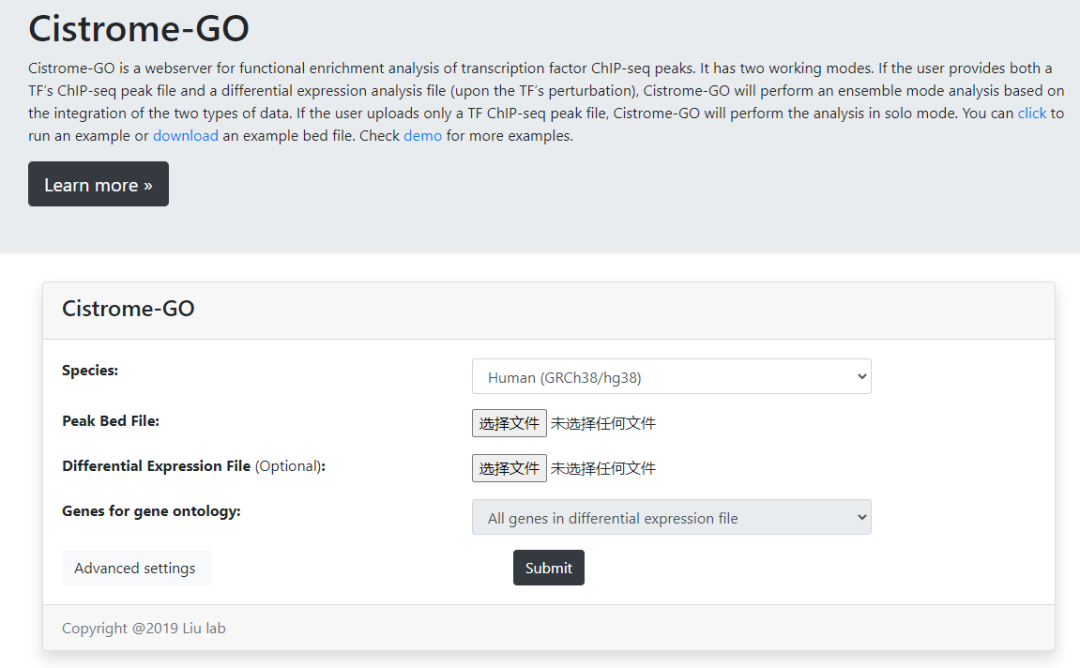Expand the Species dropdown

(672, 377)
